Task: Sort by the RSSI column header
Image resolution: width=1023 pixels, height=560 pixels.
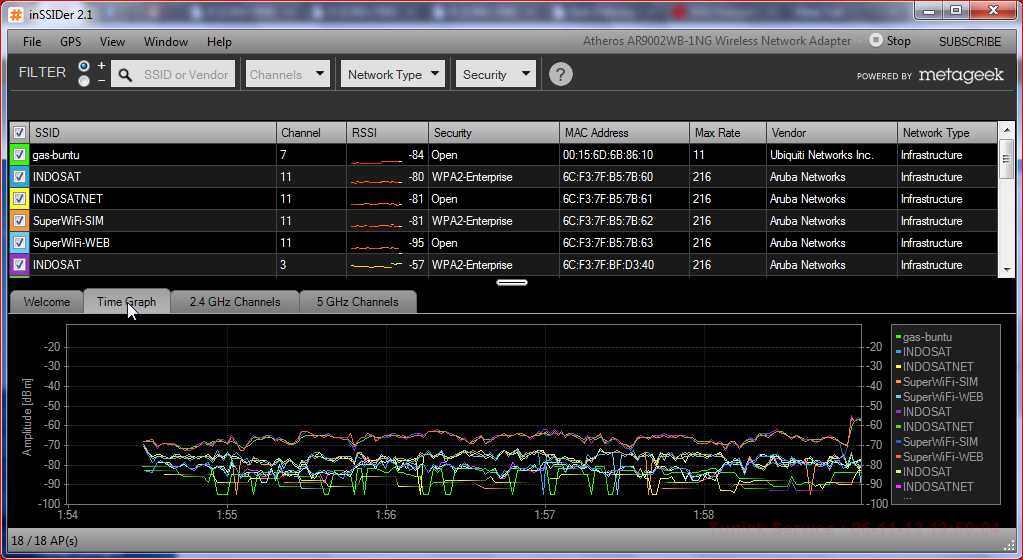Action: (388, 132)
